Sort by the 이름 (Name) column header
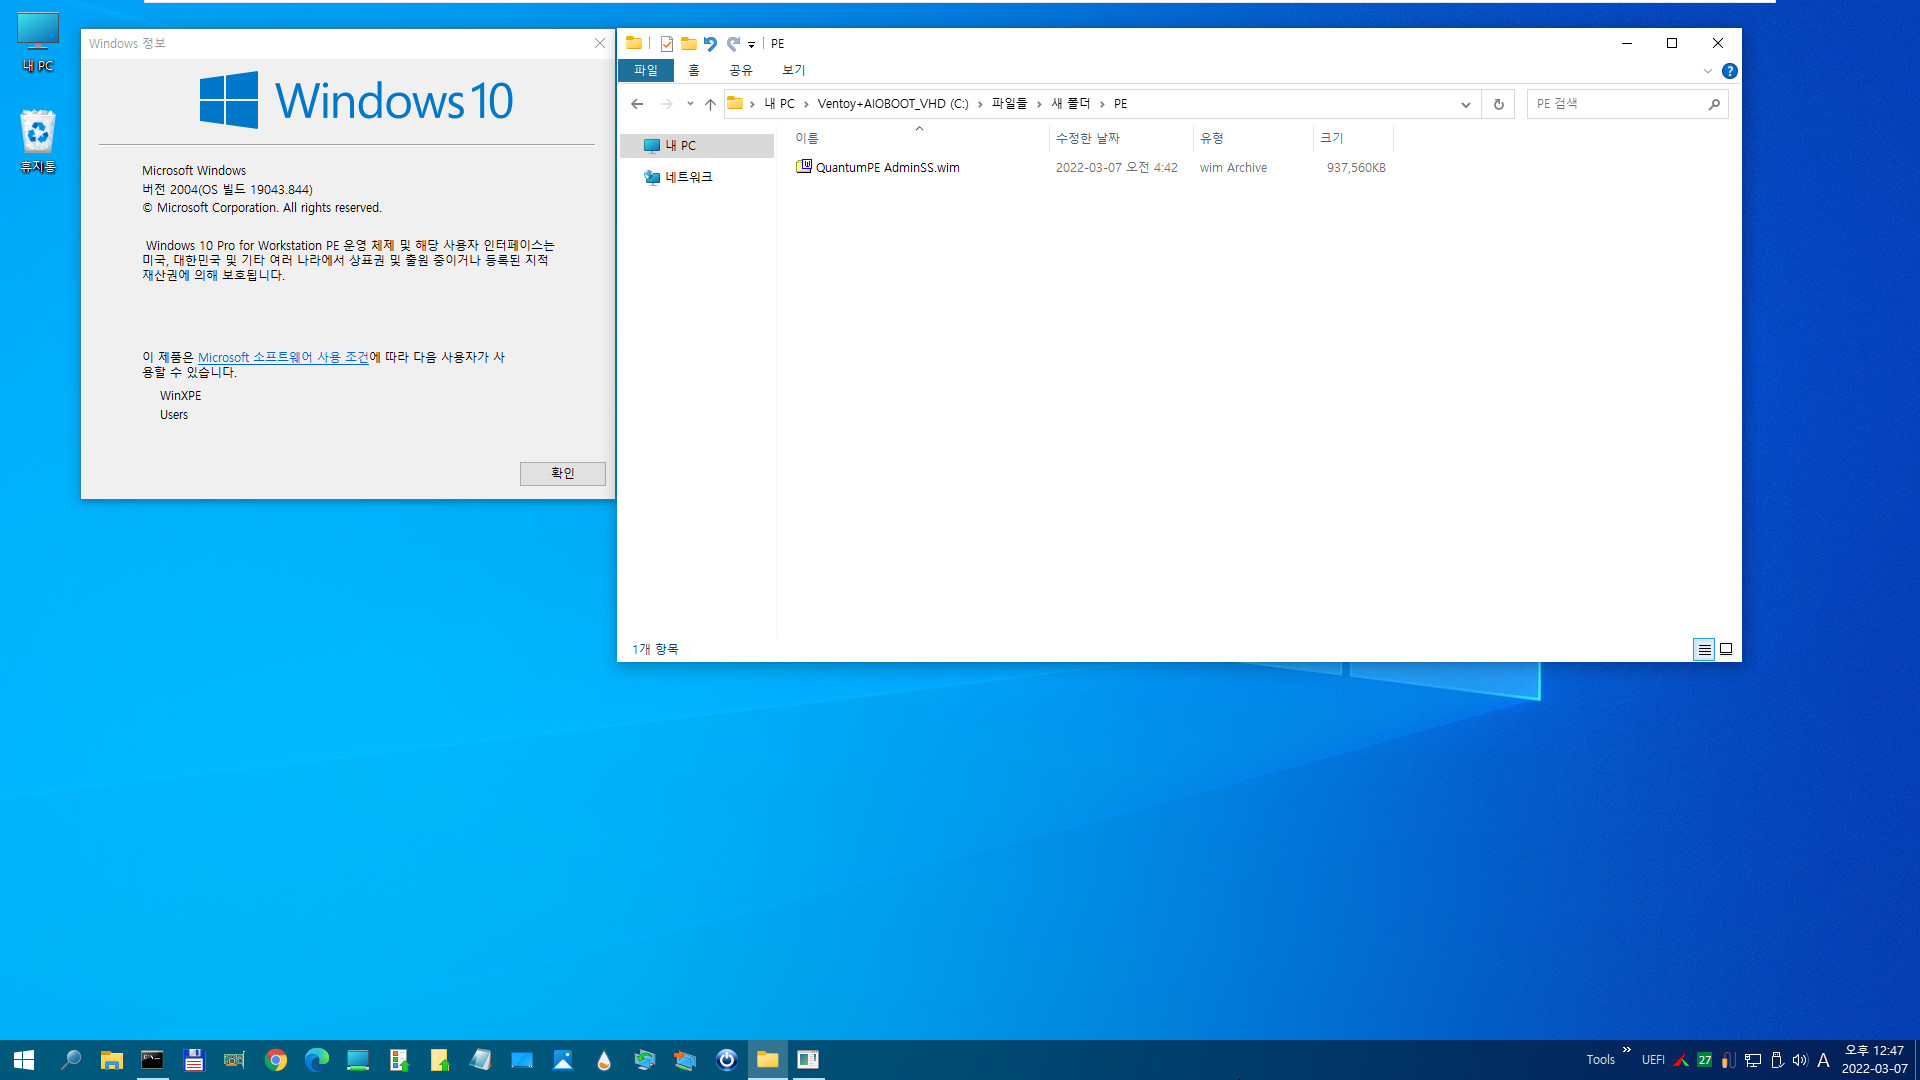 [918, 139]
